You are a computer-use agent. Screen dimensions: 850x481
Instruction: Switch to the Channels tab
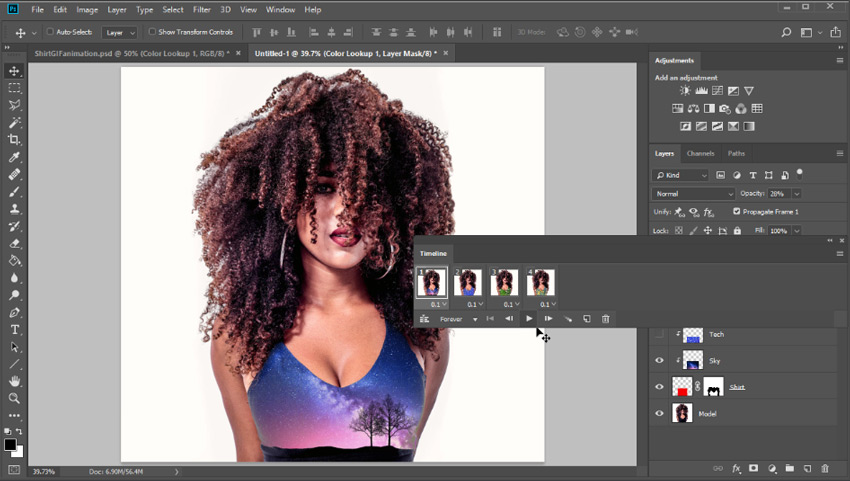point(700,153)
